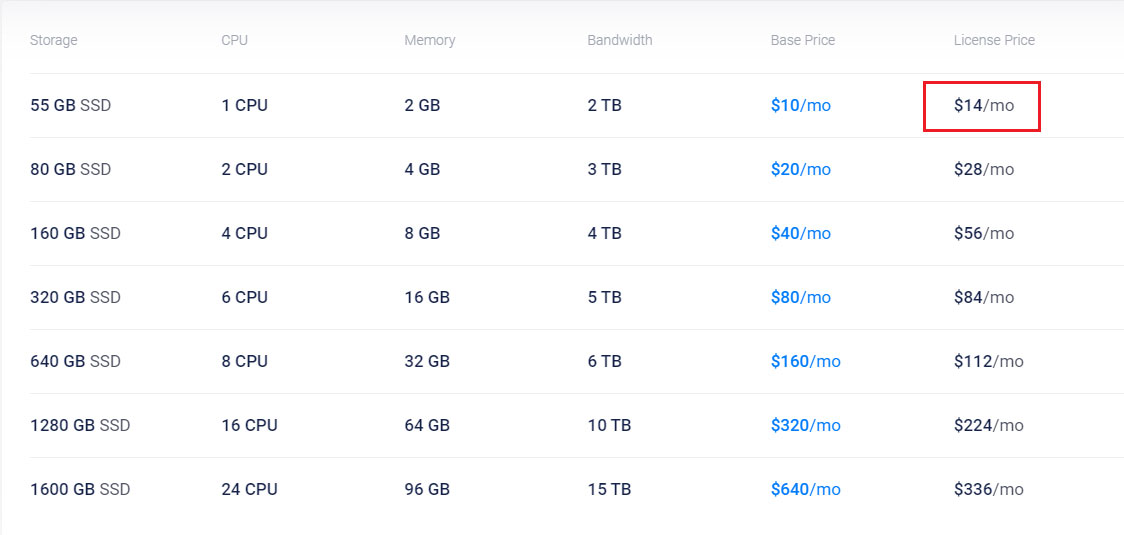
Task: Open the $80/mo base price link
Action: coord(801,297)
